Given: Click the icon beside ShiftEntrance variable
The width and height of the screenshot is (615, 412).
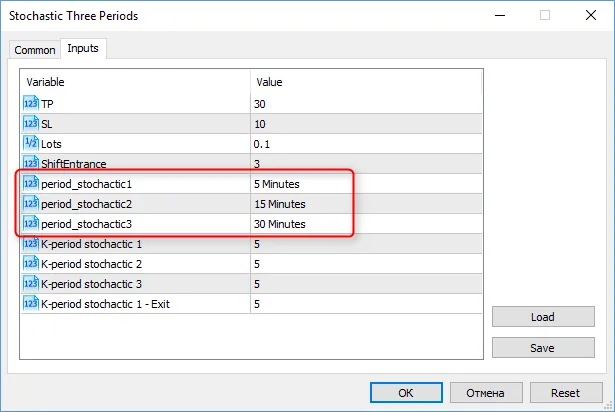Looking at the screenshot, I should click(30, 163).
